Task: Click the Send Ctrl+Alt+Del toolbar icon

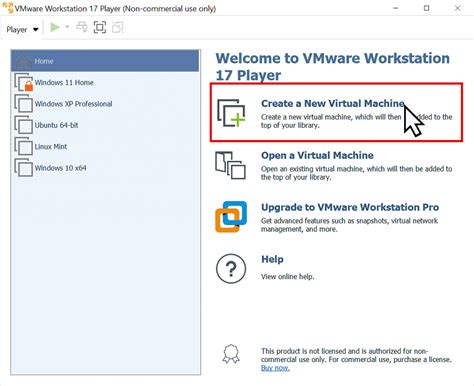Action: coord(82,27)
